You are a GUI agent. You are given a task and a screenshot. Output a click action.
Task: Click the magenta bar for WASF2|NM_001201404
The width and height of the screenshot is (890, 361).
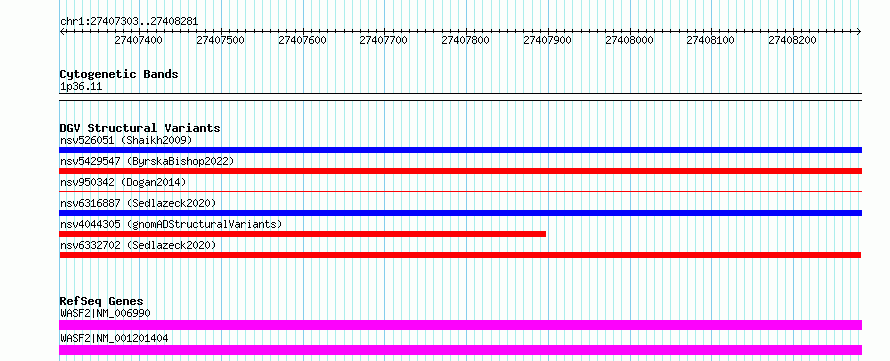point(461,350)
